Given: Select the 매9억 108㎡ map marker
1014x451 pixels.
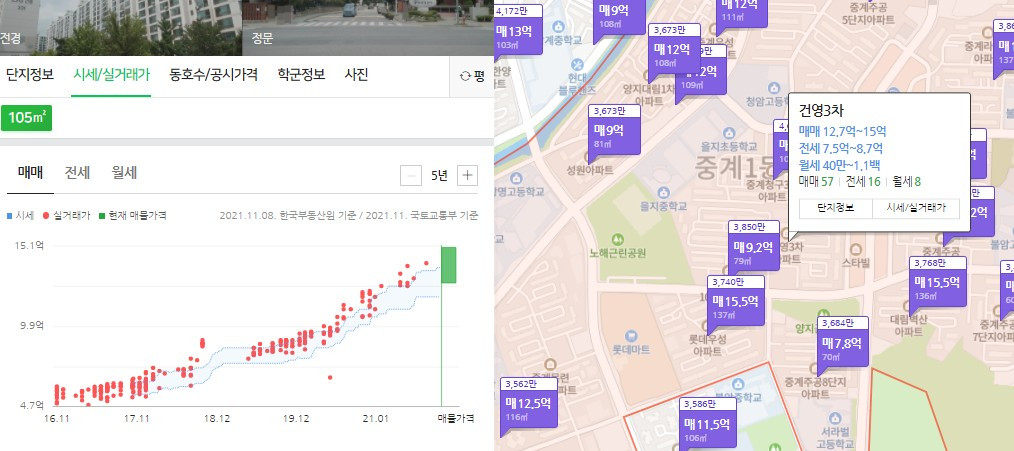Looking at the screenshot, I should coord(620,17).
